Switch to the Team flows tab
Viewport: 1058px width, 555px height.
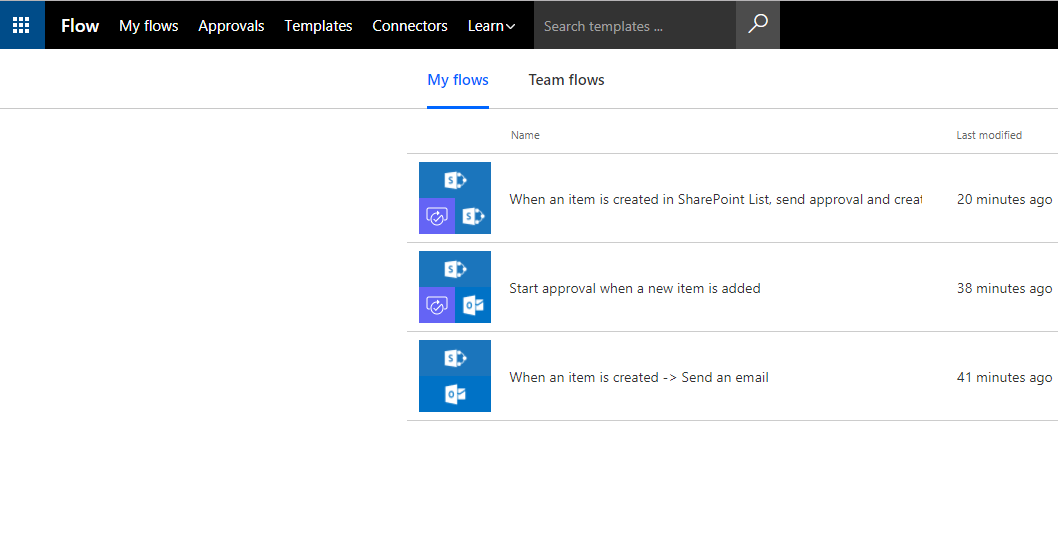coord(566,80)
